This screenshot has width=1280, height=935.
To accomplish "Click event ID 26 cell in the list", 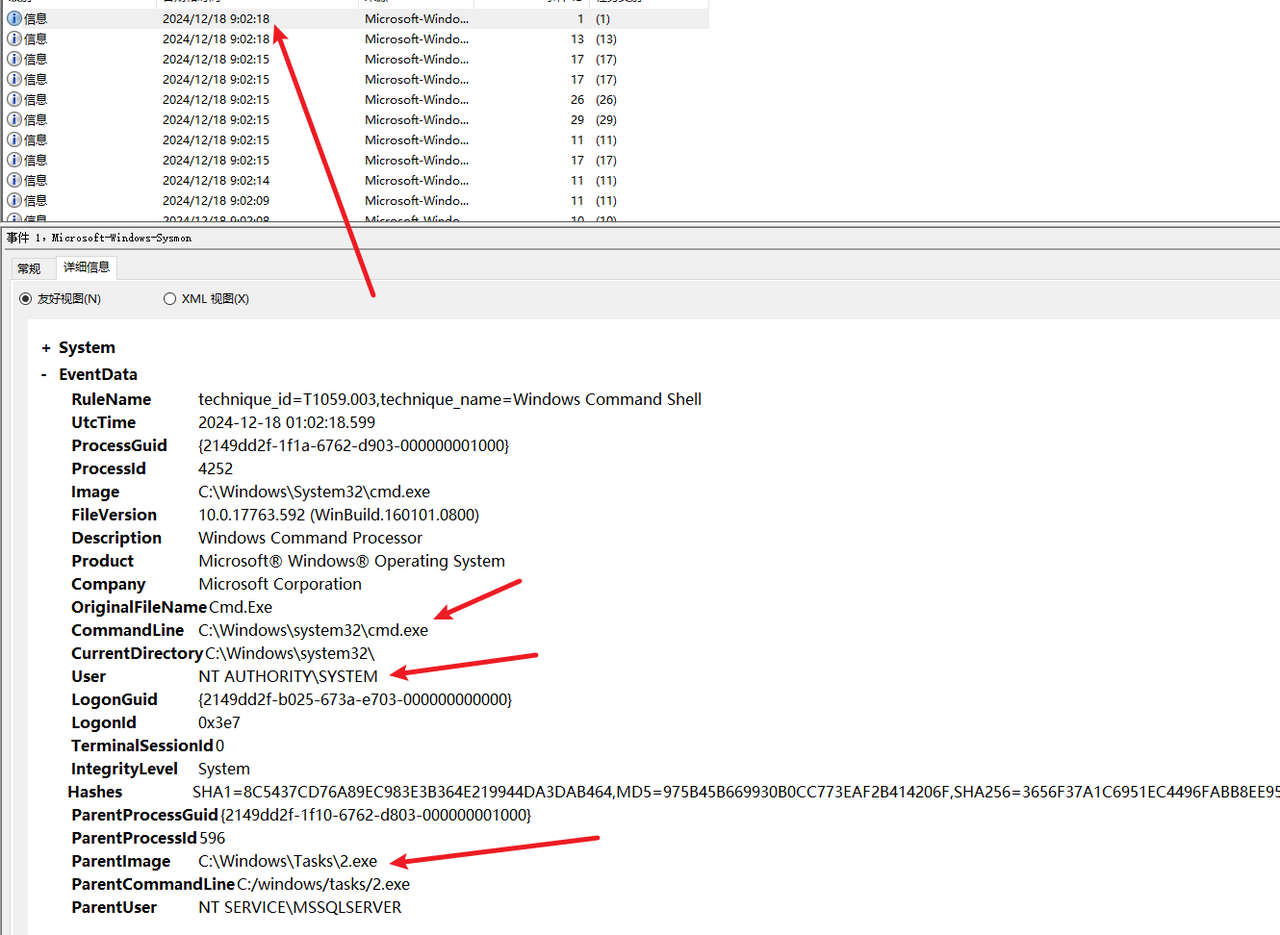I will pos(577,99).
